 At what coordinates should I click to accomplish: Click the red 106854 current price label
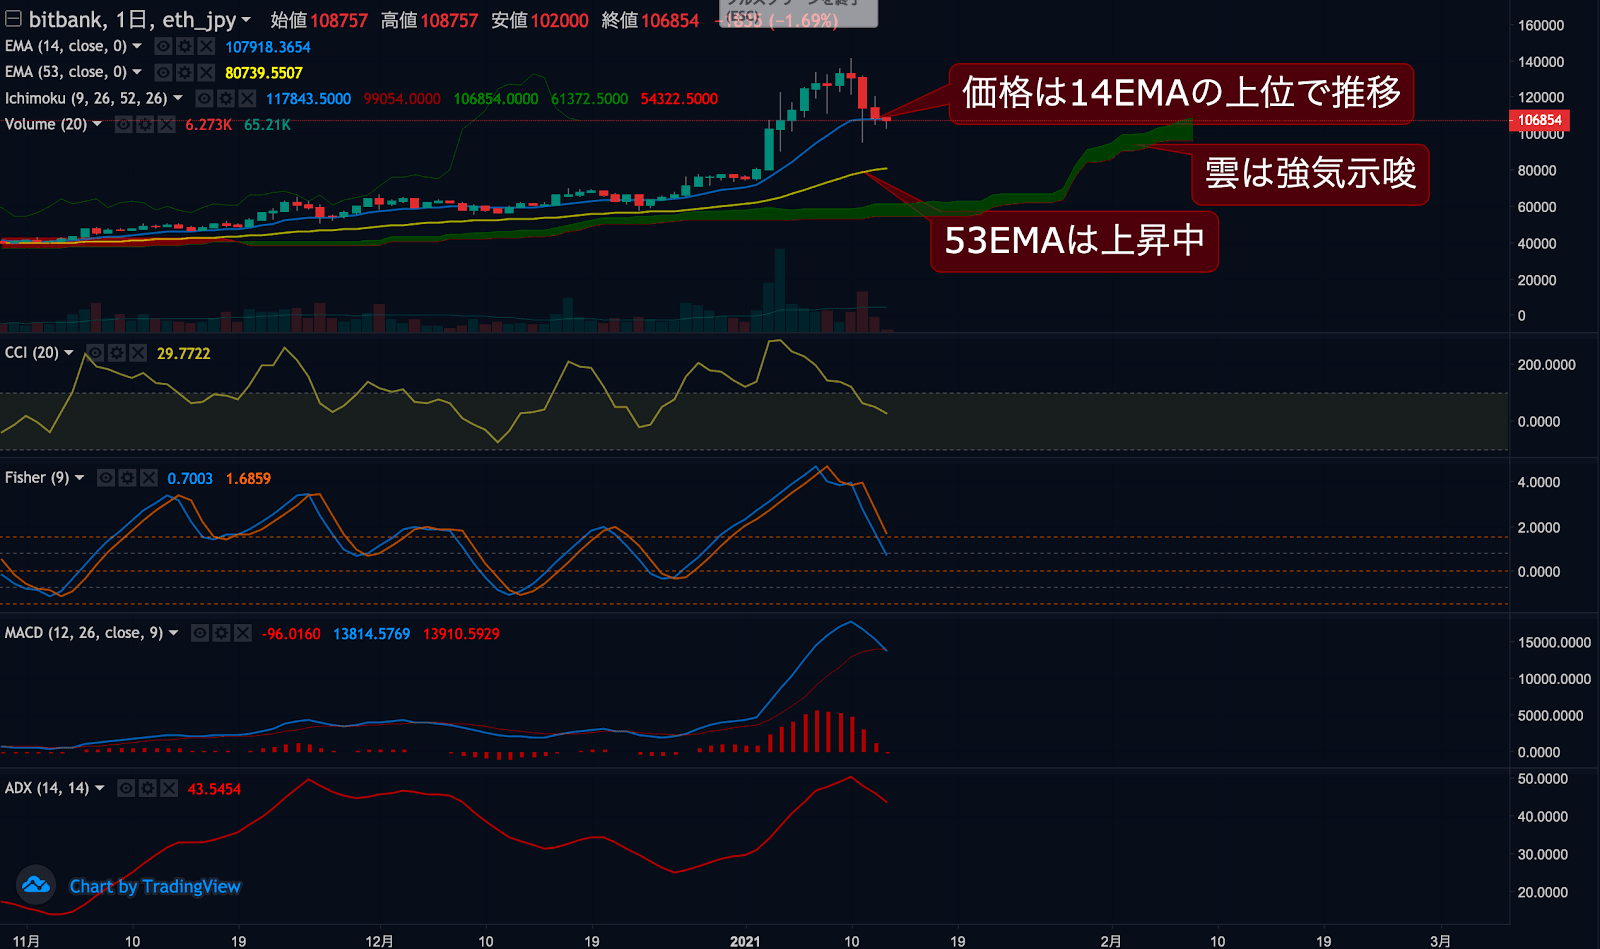[x=1539, y=120]
